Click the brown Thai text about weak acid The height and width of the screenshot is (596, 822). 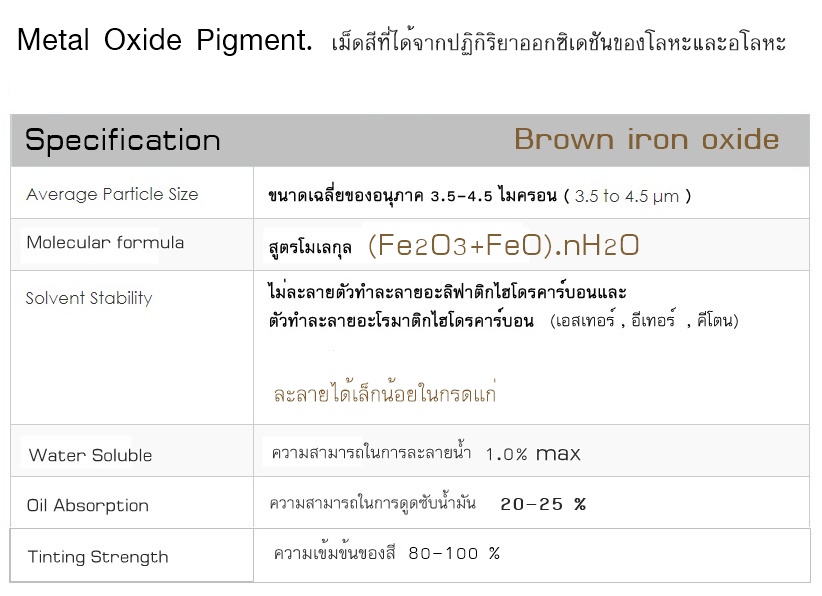pyautogui.click(x=384, y=393)
